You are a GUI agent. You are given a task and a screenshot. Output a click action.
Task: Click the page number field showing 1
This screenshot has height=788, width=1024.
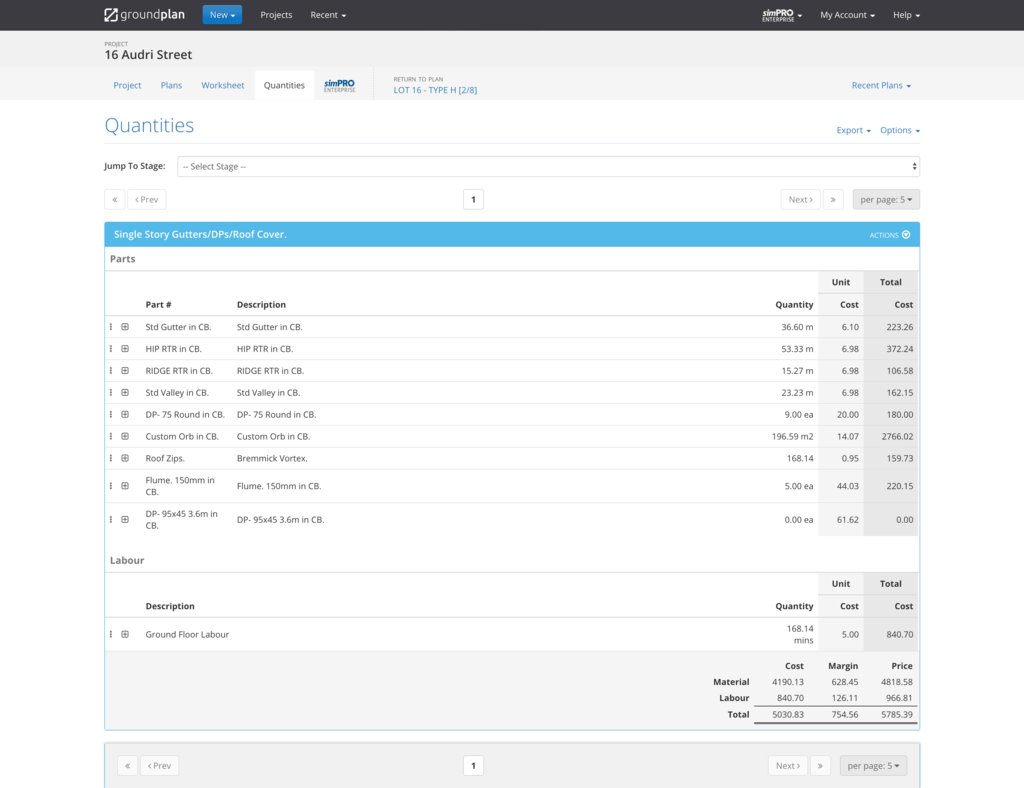pyautogui.click(x=473, y=199)
